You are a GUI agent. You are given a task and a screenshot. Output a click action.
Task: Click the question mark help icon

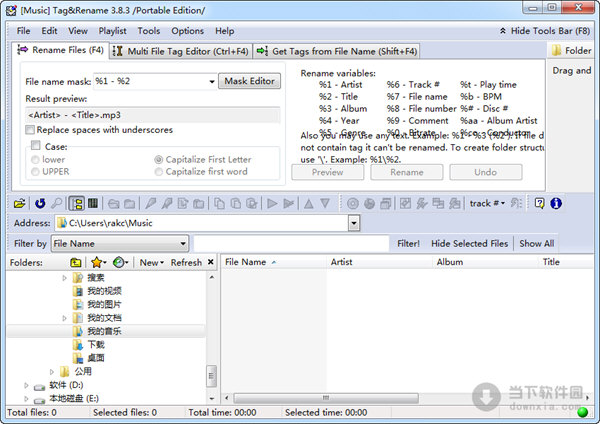pos(540,203)
